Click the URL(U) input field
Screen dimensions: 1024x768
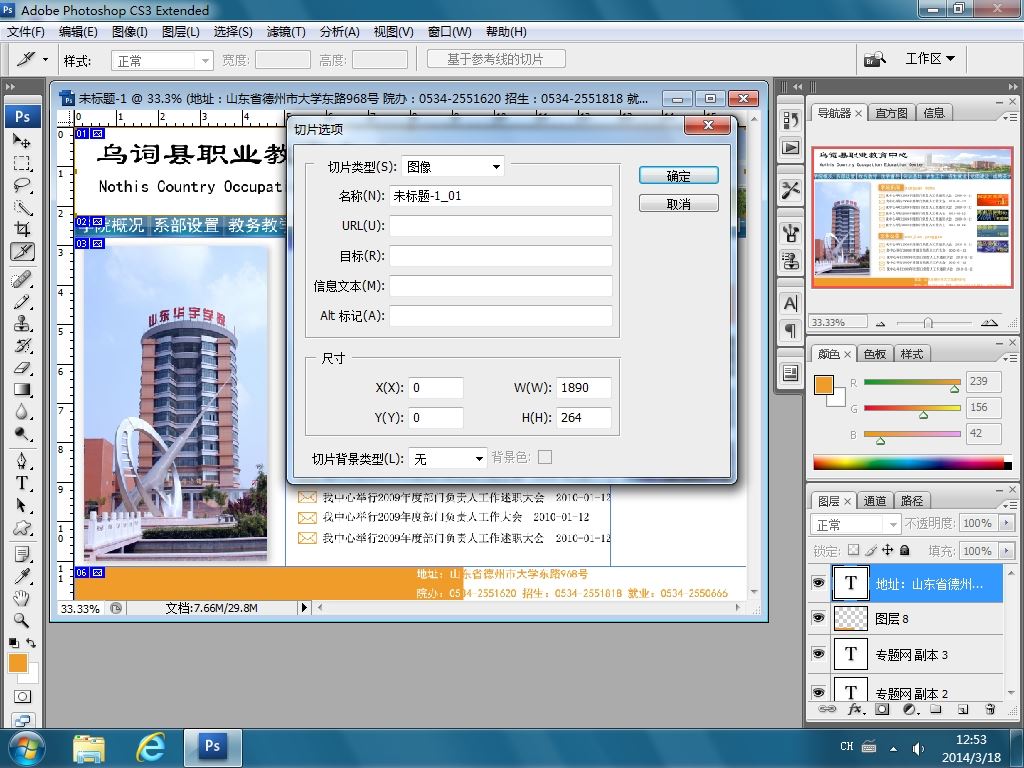[501, 226]
